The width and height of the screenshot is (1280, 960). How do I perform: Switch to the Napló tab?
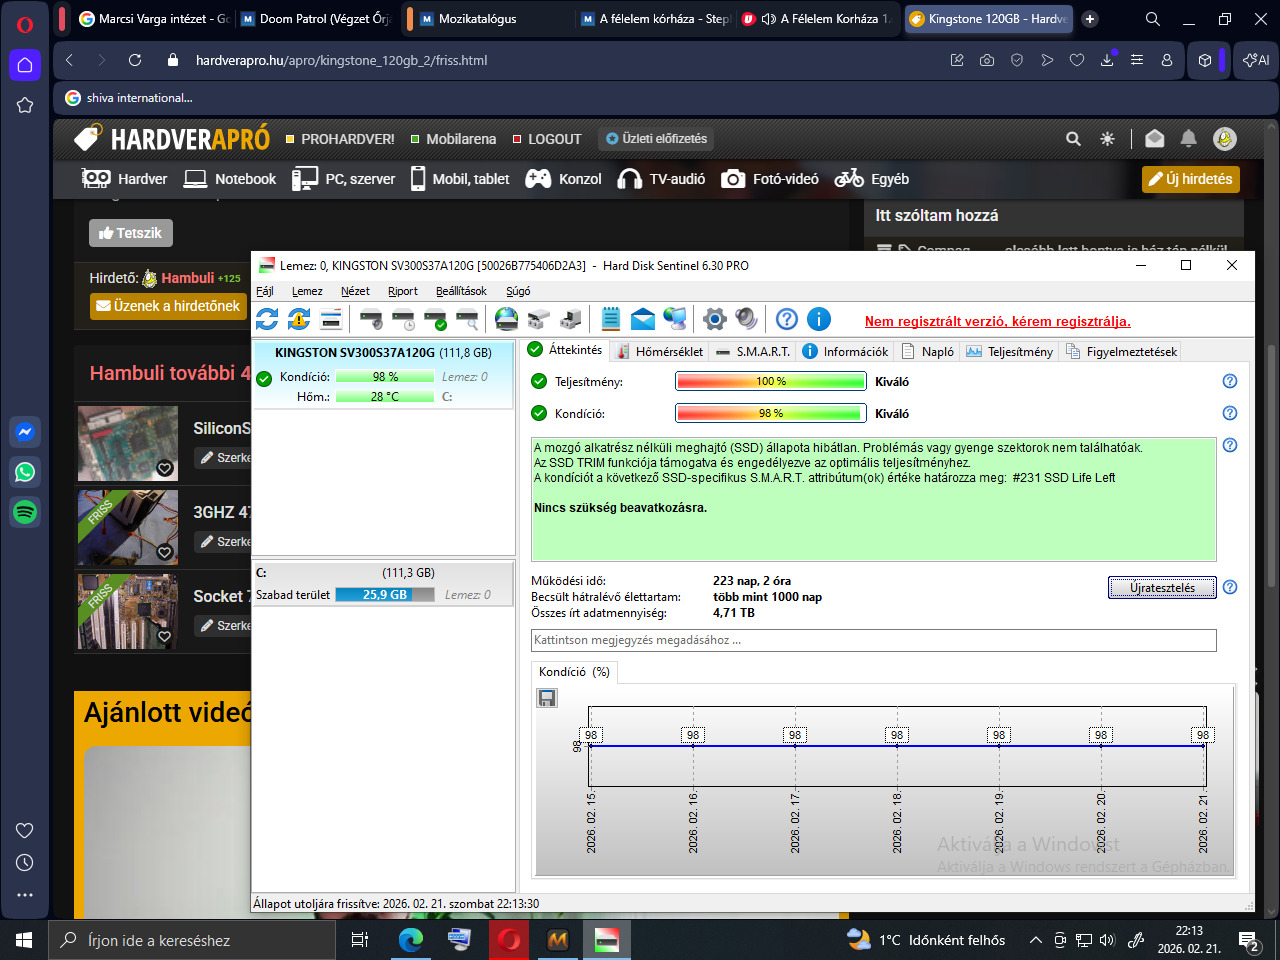click(928, 351)
